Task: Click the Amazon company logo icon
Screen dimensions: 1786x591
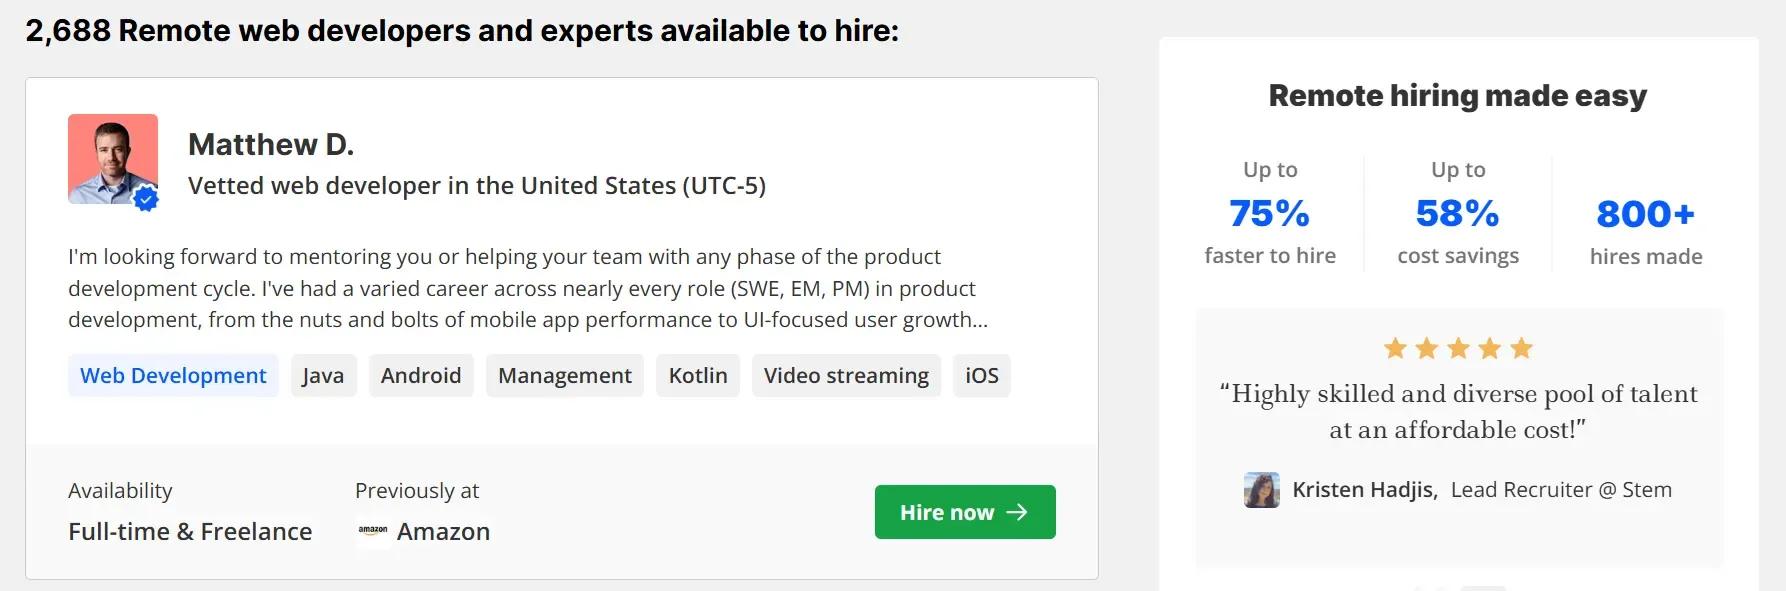Action: [372, 531]
